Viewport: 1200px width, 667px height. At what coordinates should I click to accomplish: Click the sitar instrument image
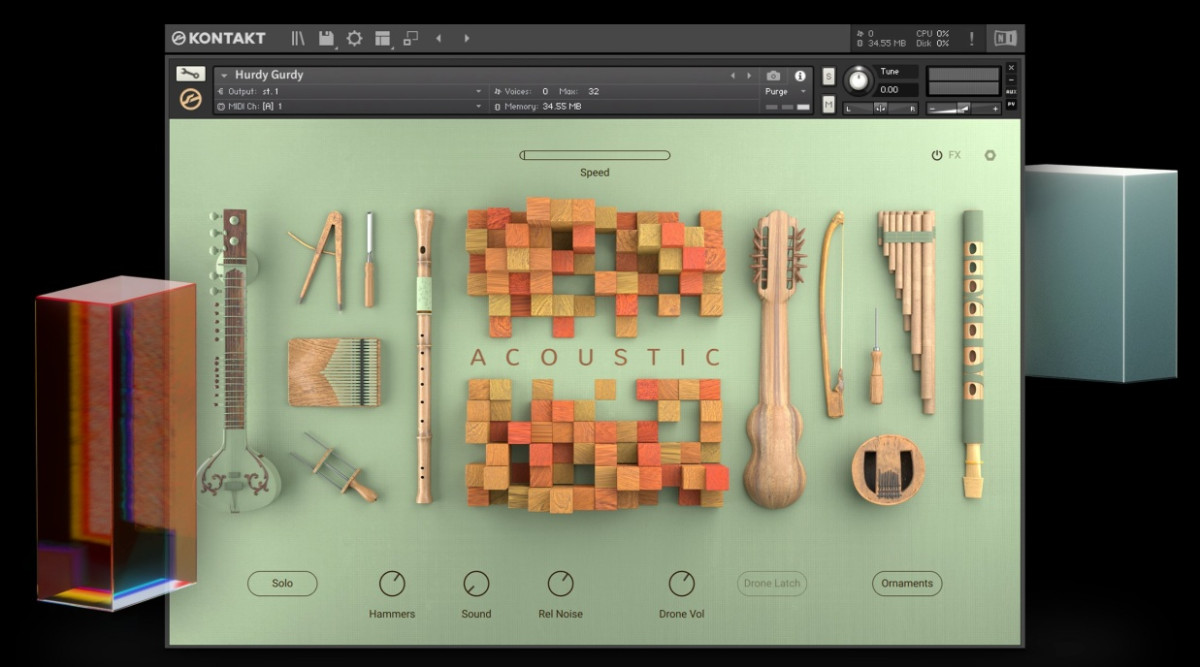pyautogui.click(x=237, y=360)
